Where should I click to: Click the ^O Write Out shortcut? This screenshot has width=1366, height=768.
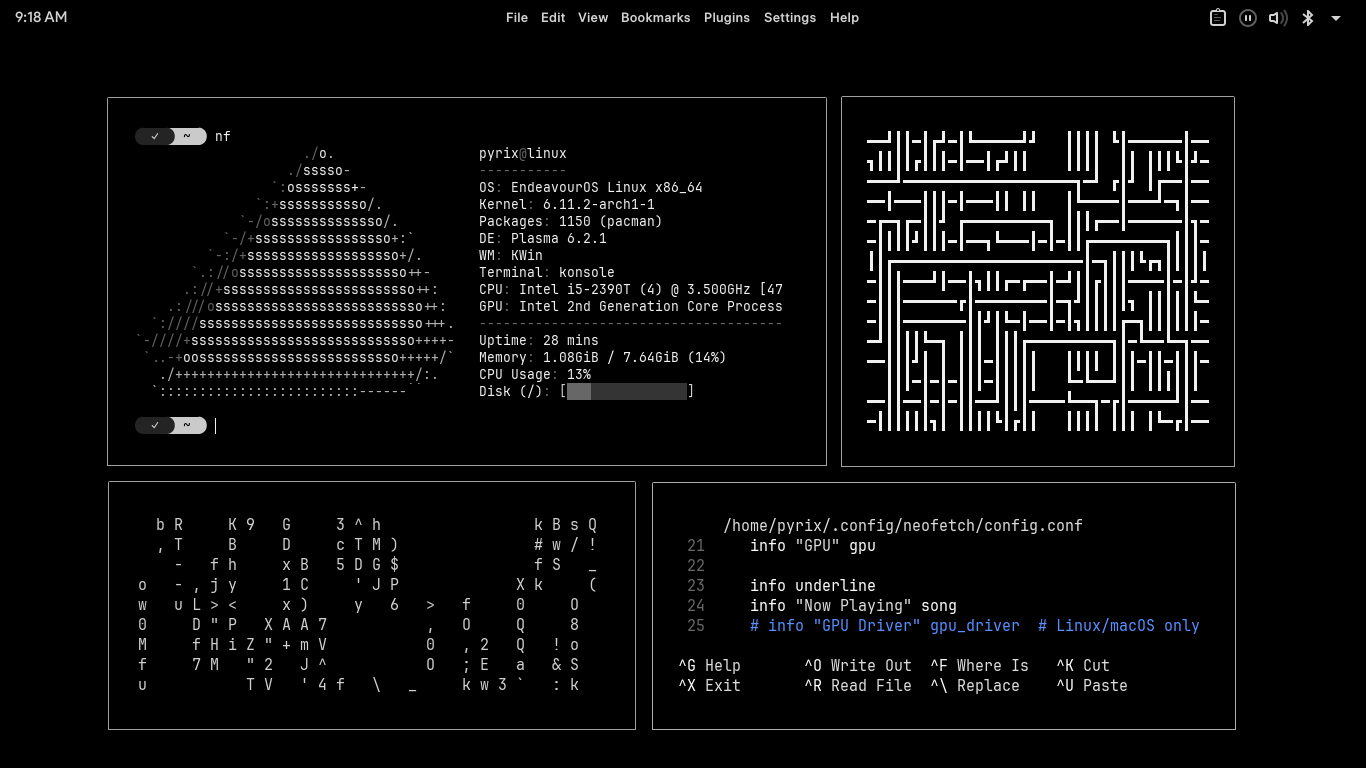coord(858,666)
